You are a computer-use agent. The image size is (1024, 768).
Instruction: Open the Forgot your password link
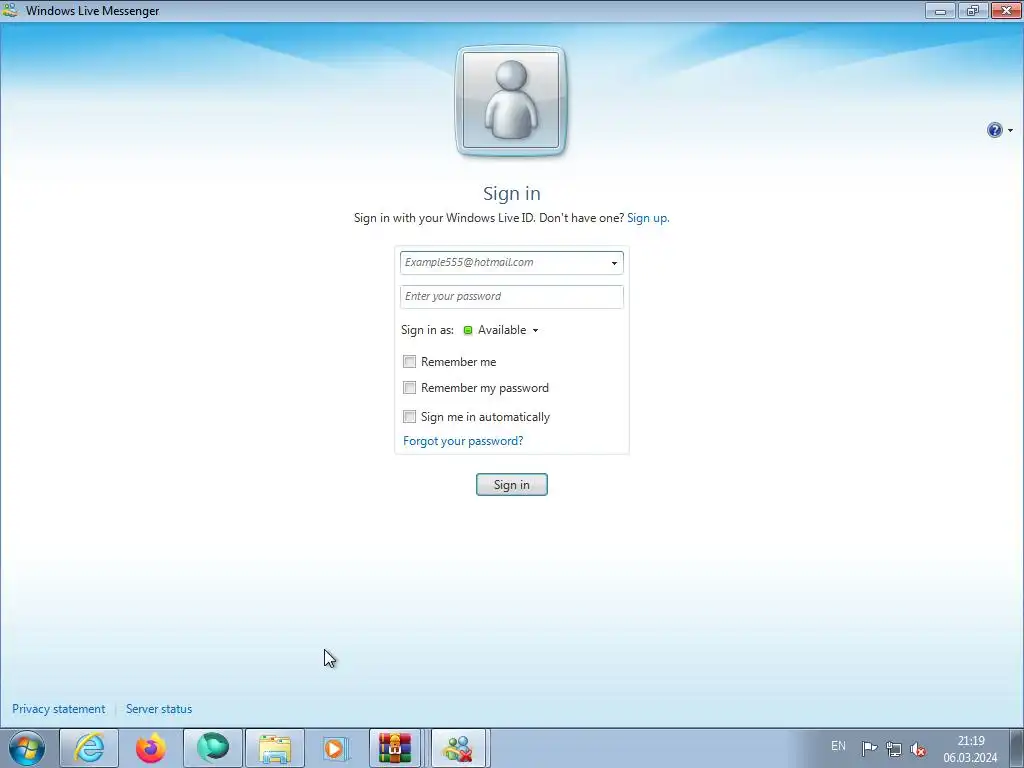coord(463,441)
